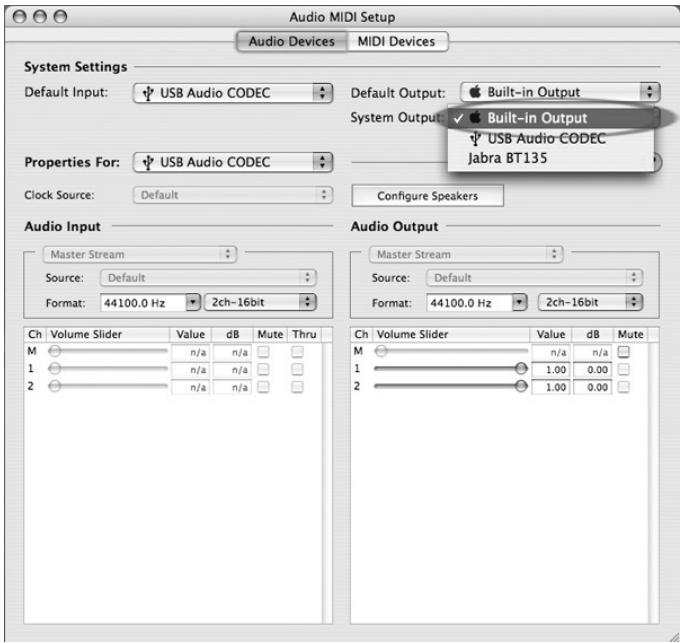681x643 pixels.
Task: Click Audio Output channel 1 volume slider
Action: (x=451, y=369)
